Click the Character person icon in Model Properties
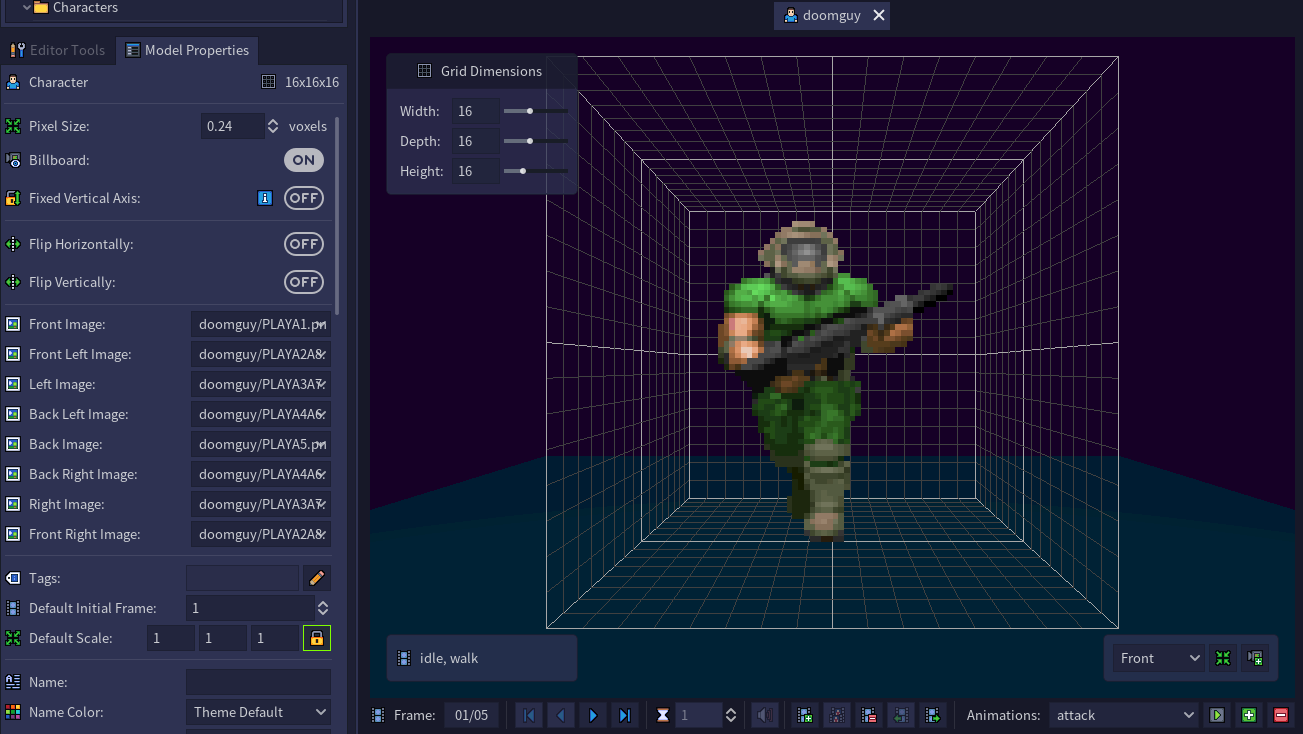 click(13, 82)
